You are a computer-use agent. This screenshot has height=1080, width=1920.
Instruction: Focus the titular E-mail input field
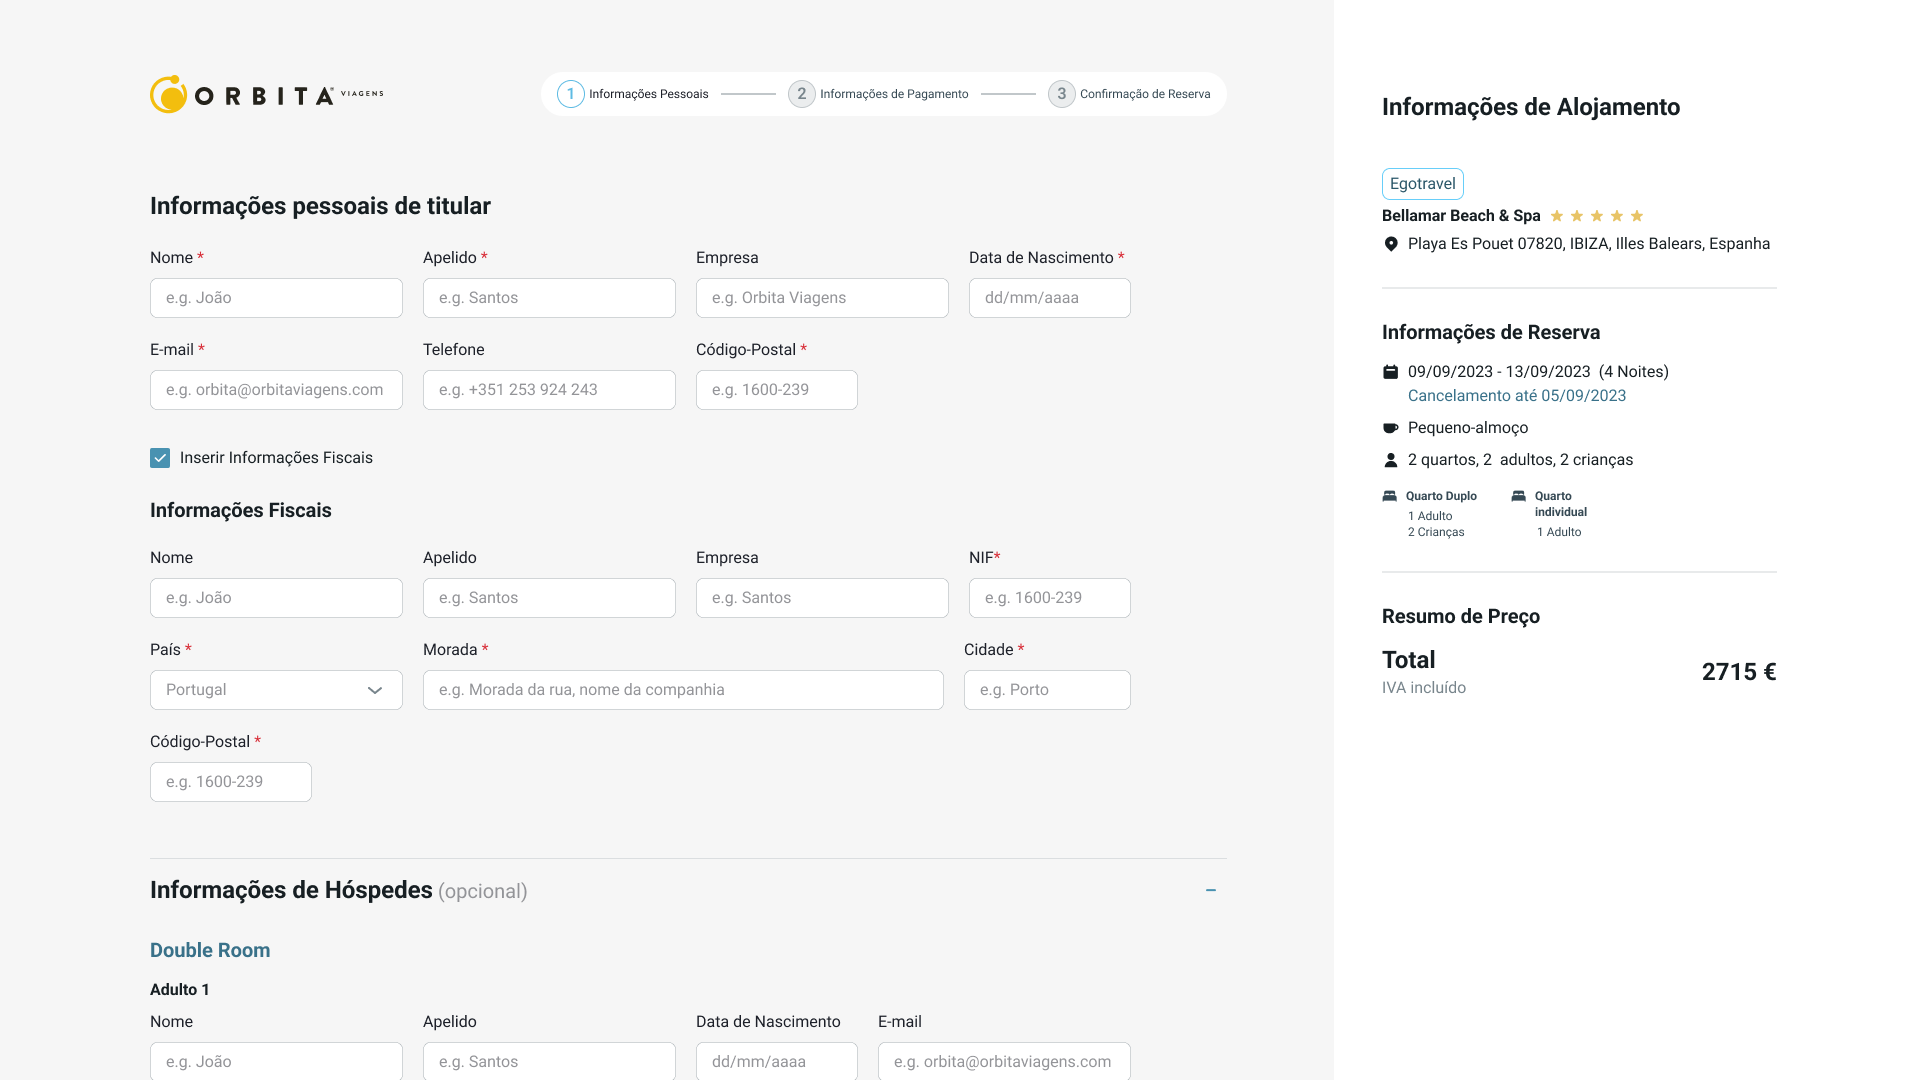[276, 390]
